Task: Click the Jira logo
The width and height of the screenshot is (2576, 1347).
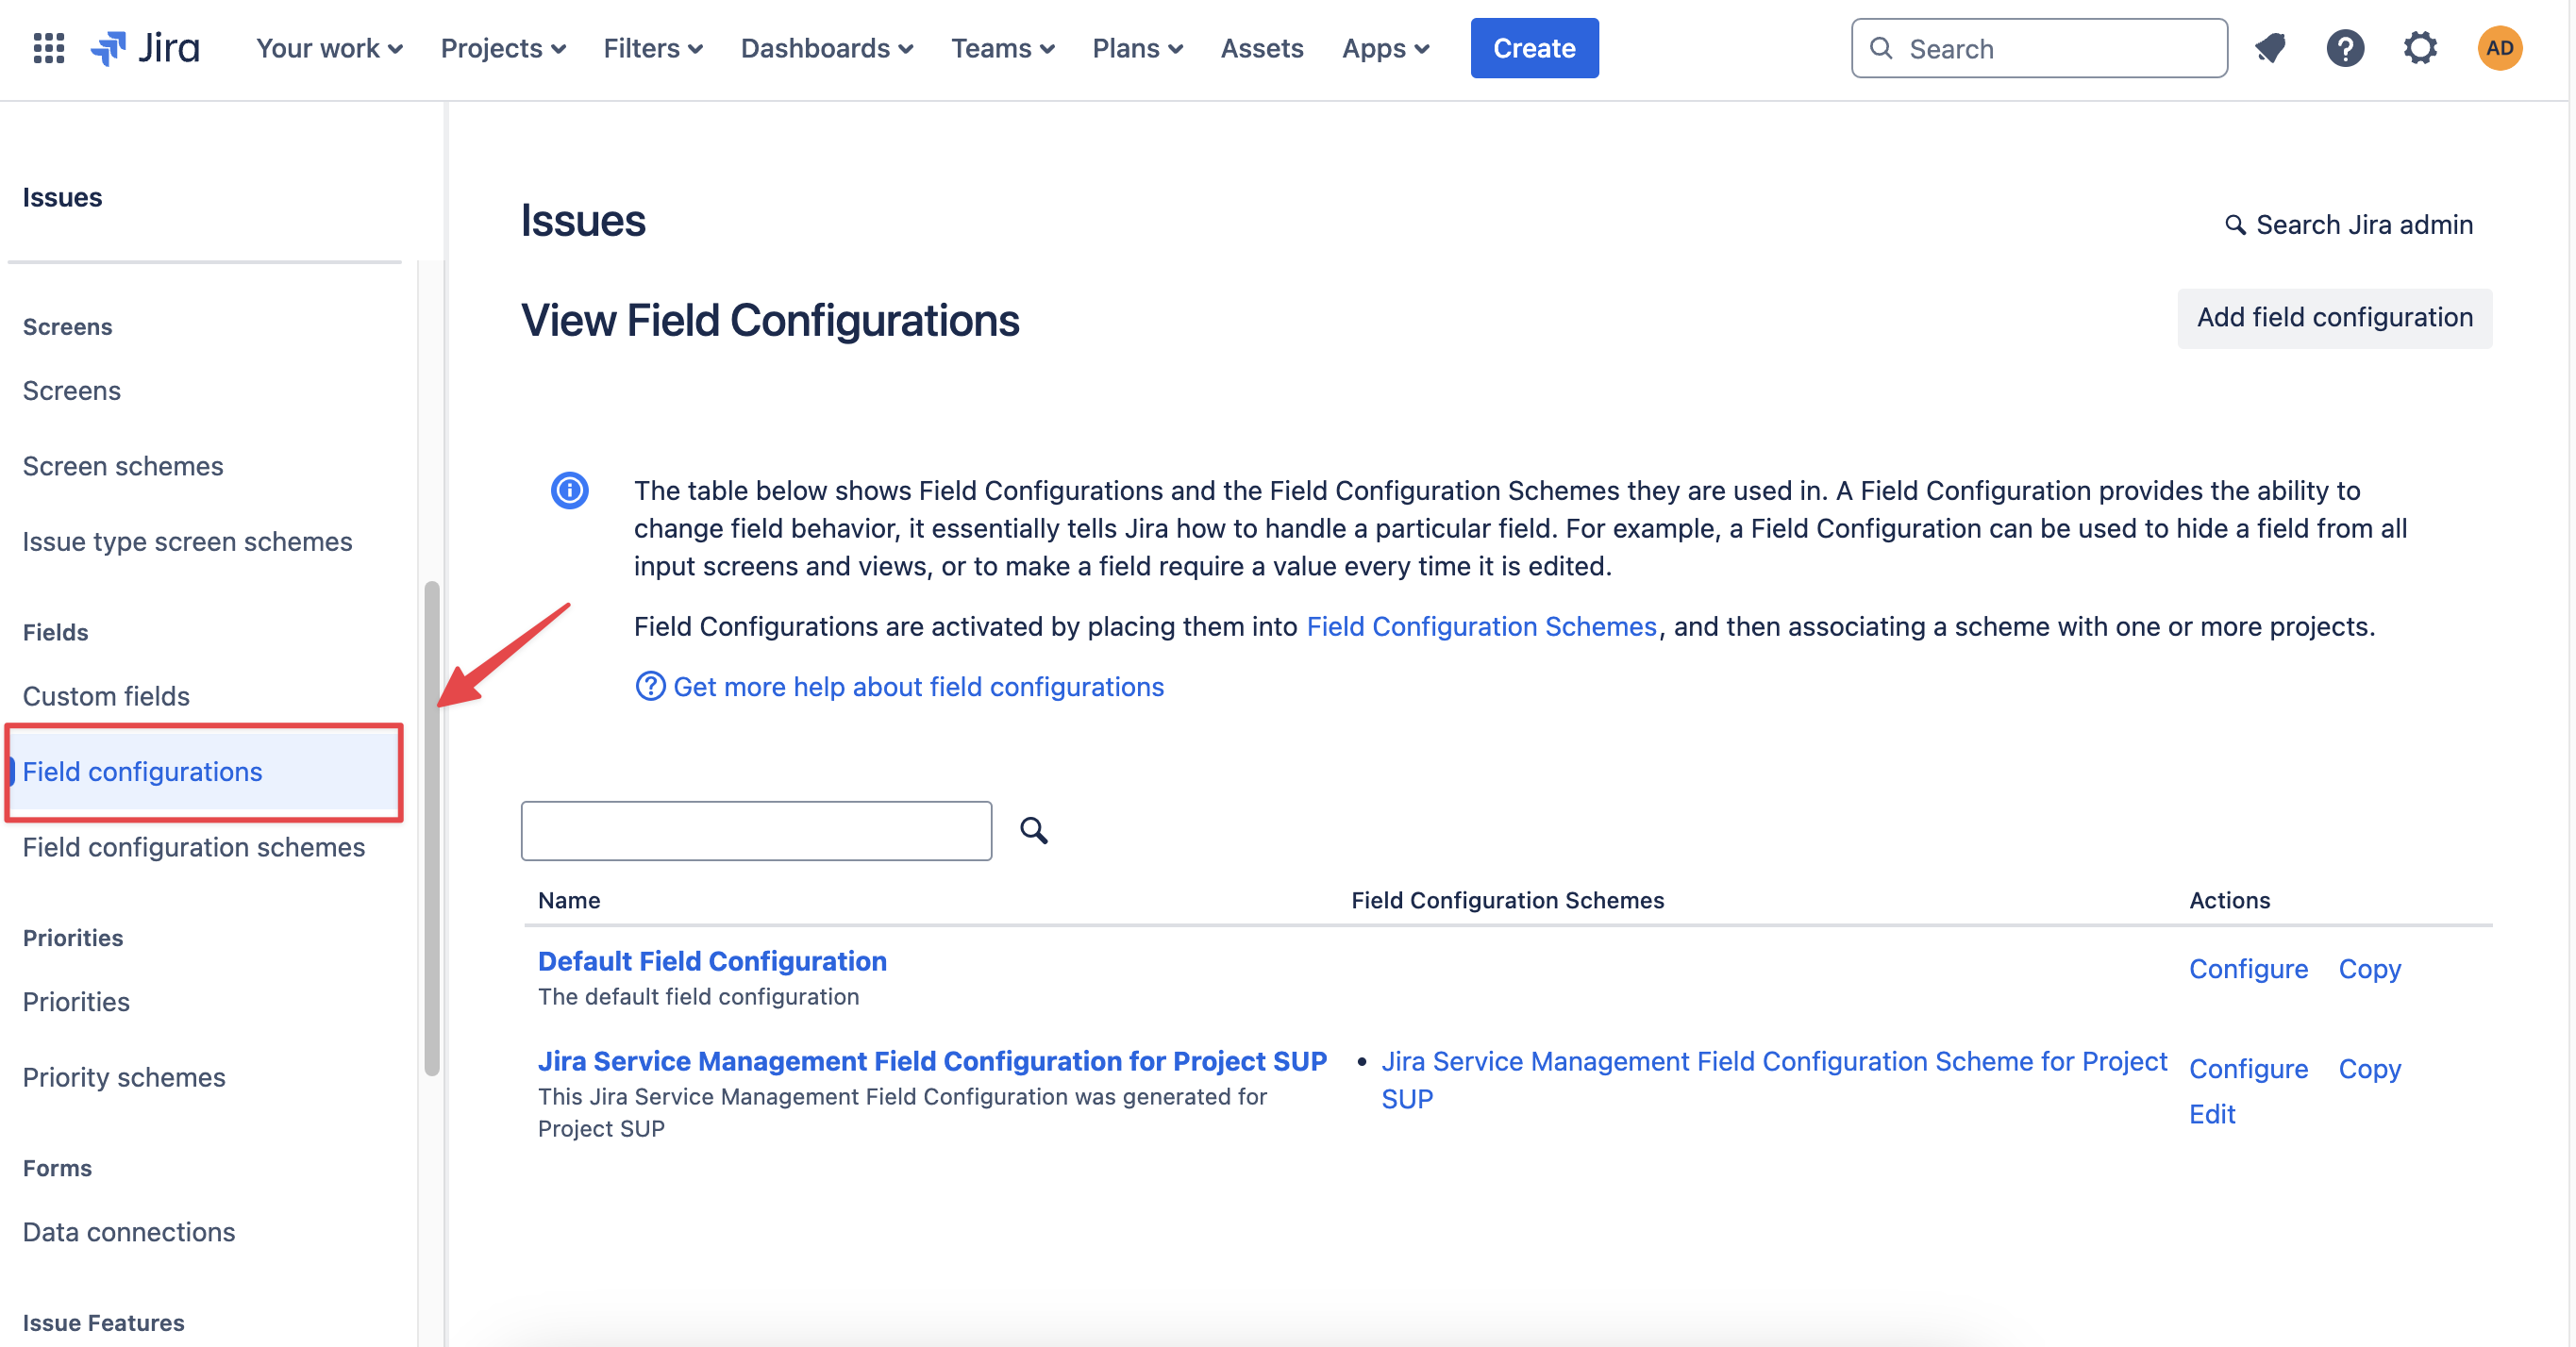Action: pyautogui.click(x=146, y=48)
